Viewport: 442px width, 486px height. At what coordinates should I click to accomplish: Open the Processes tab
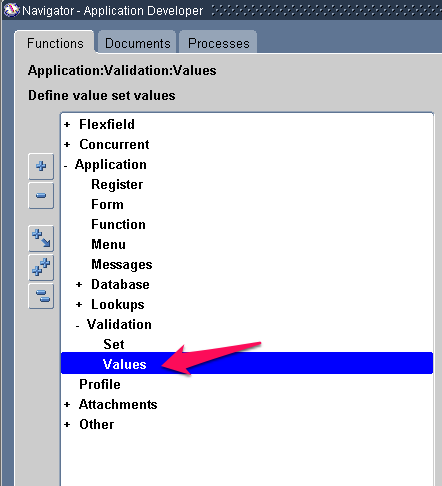tap(218, 43)
